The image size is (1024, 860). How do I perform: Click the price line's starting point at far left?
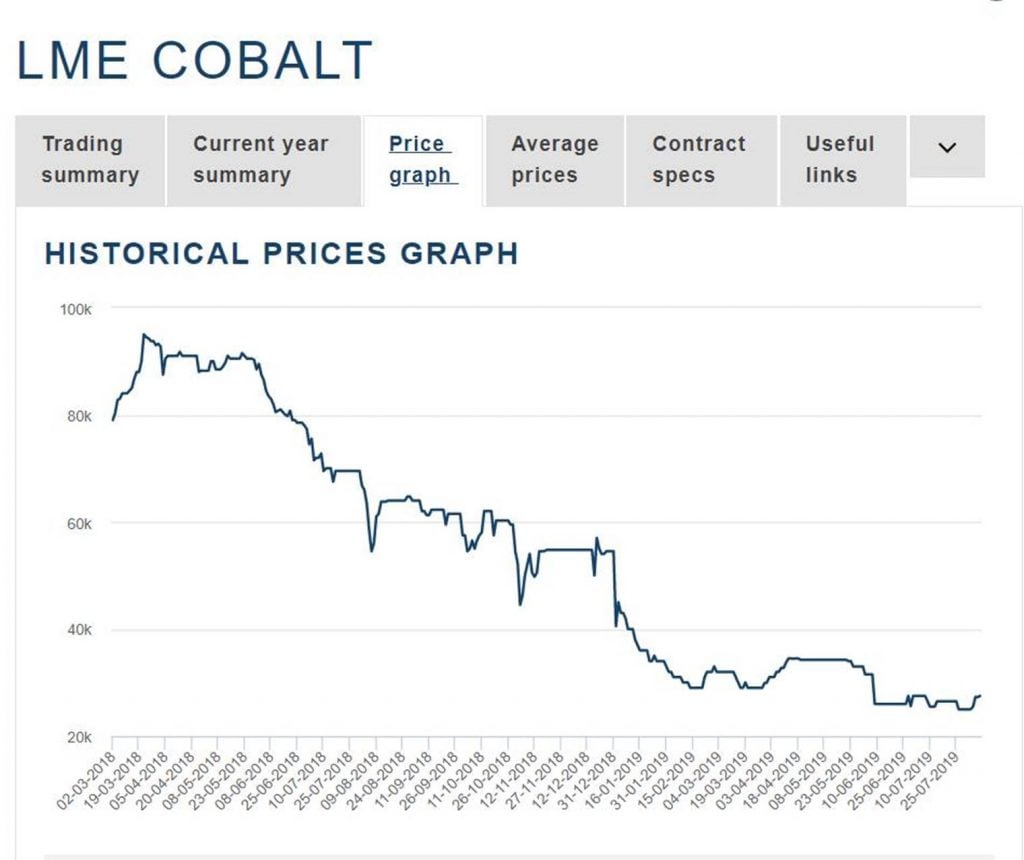pyautogui.click(x=112, y=419)
